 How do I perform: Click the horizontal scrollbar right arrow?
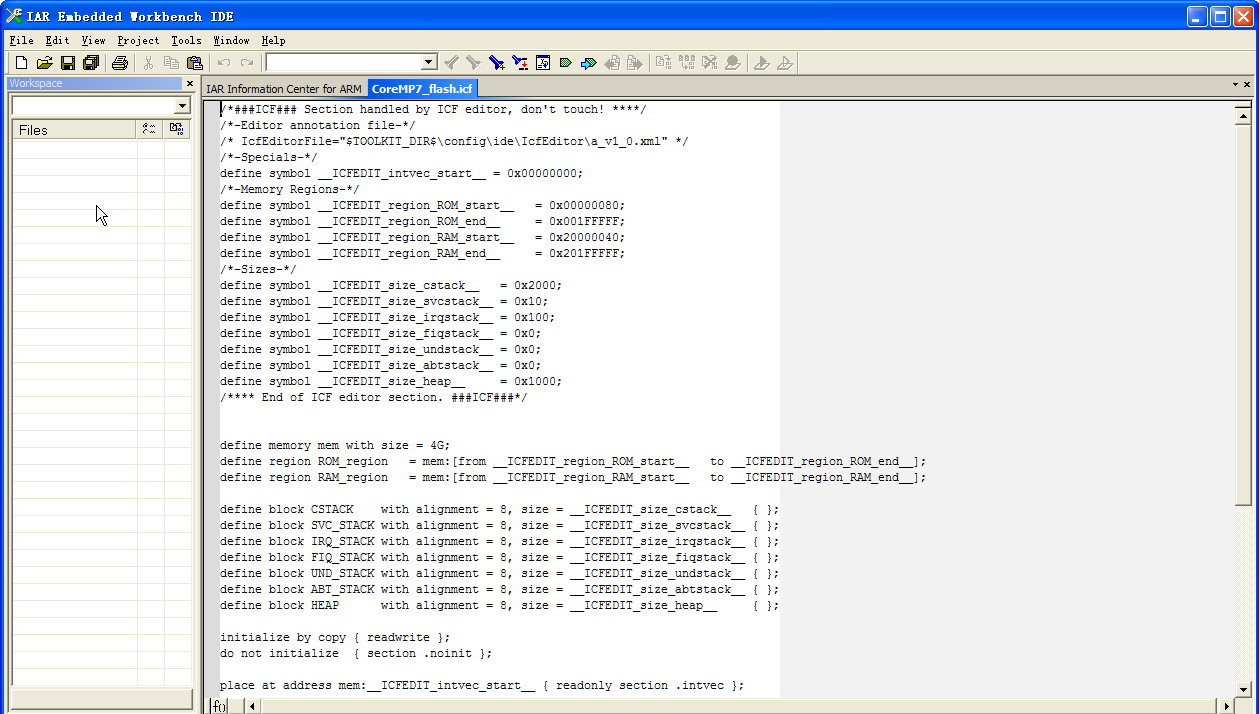click(1227, 706)
